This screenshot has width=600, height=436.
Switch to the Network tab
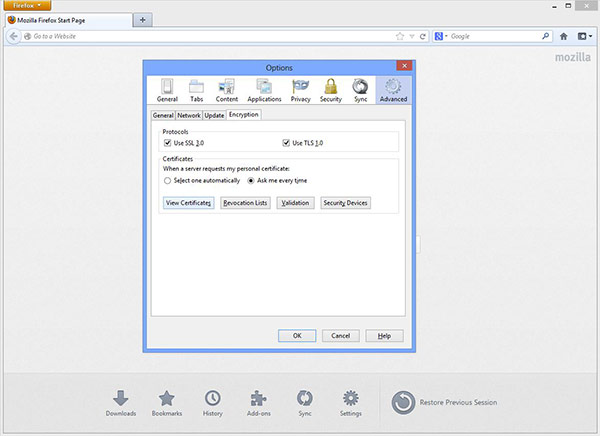click(x=189, y=116)
